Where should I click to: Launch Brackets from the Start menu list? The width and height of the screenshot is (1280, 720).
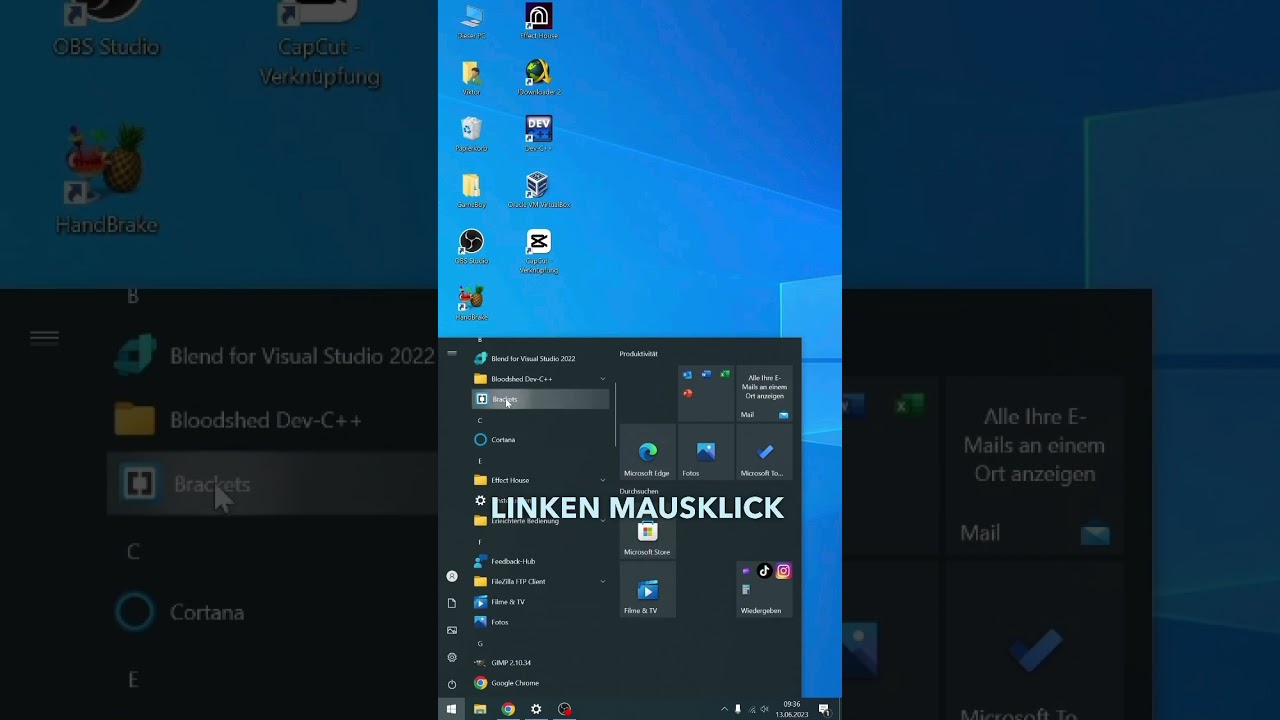(540, 399)
